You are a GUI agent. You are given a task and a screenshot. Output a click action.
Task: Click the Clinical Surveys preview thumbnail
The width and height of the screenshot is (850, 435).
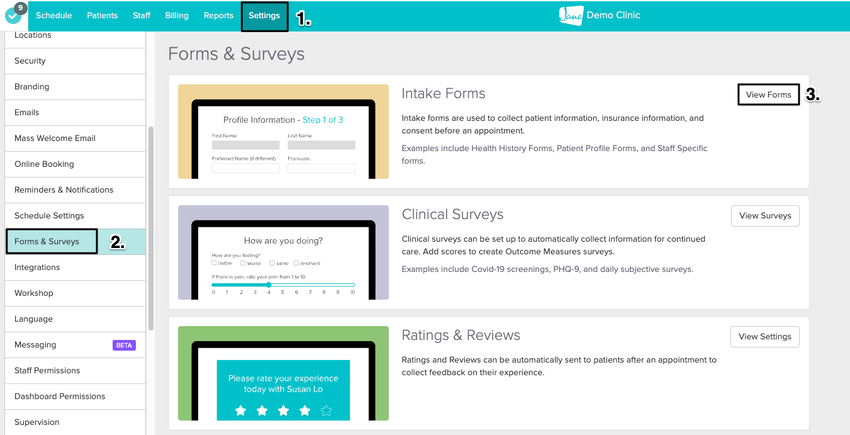click(283, 253)
